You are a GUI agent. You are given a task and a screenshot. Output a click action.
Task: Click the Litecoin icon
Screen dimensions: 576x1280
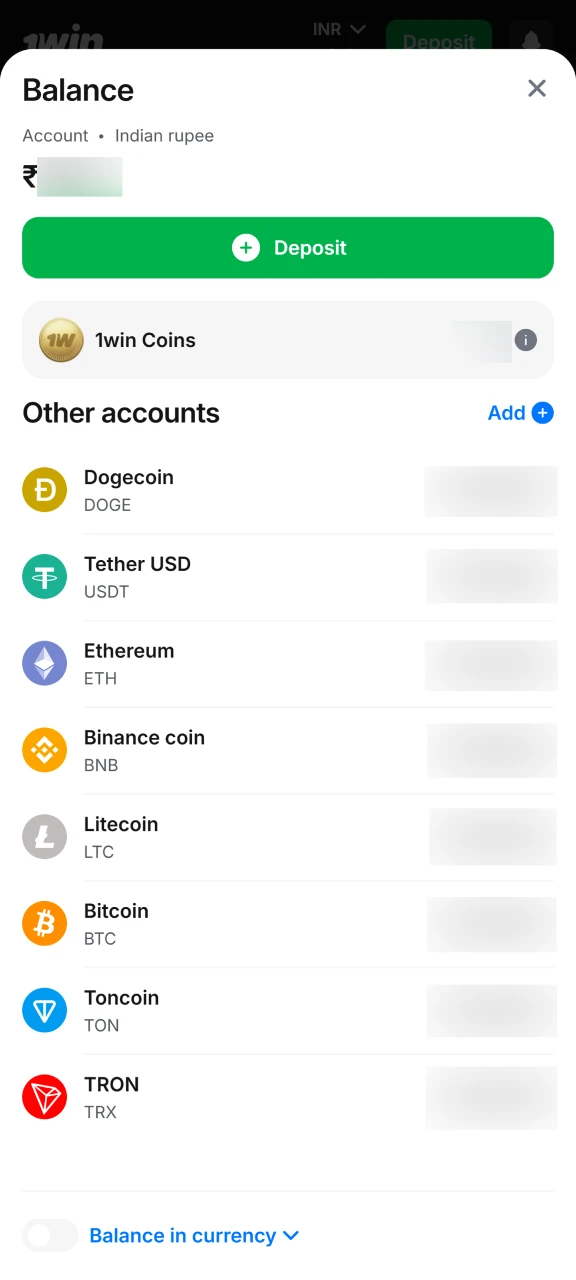[44, 837]
